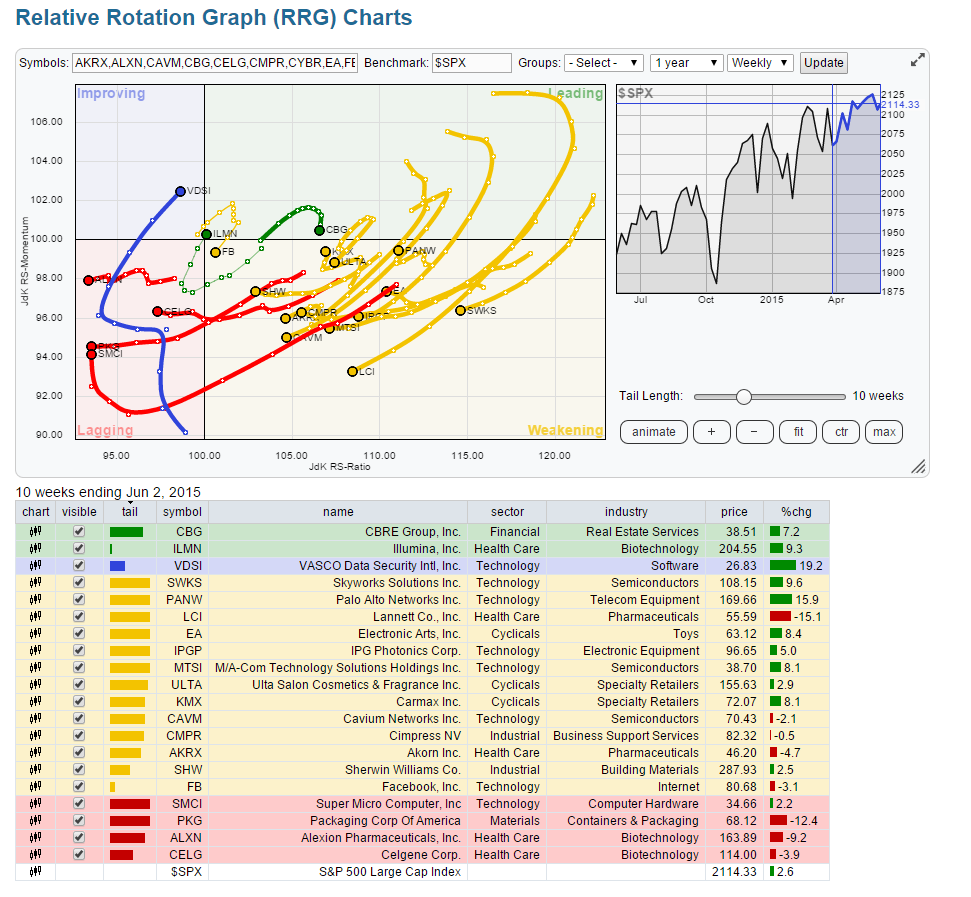The image size is (971, 897).
Task: Toggle visibility checkbox for SWKS
Action: click(79, 583)
